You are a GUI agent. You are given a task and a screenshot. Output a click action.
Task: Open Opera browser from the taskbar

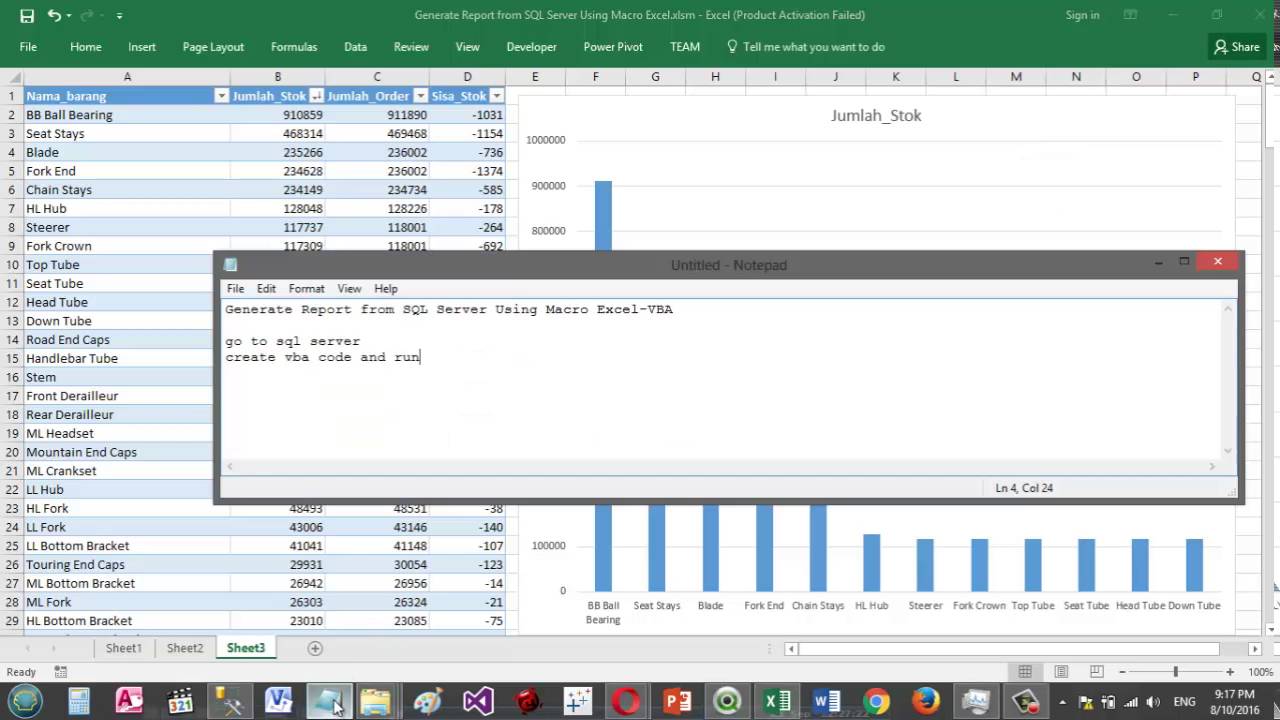click(627, 701)
